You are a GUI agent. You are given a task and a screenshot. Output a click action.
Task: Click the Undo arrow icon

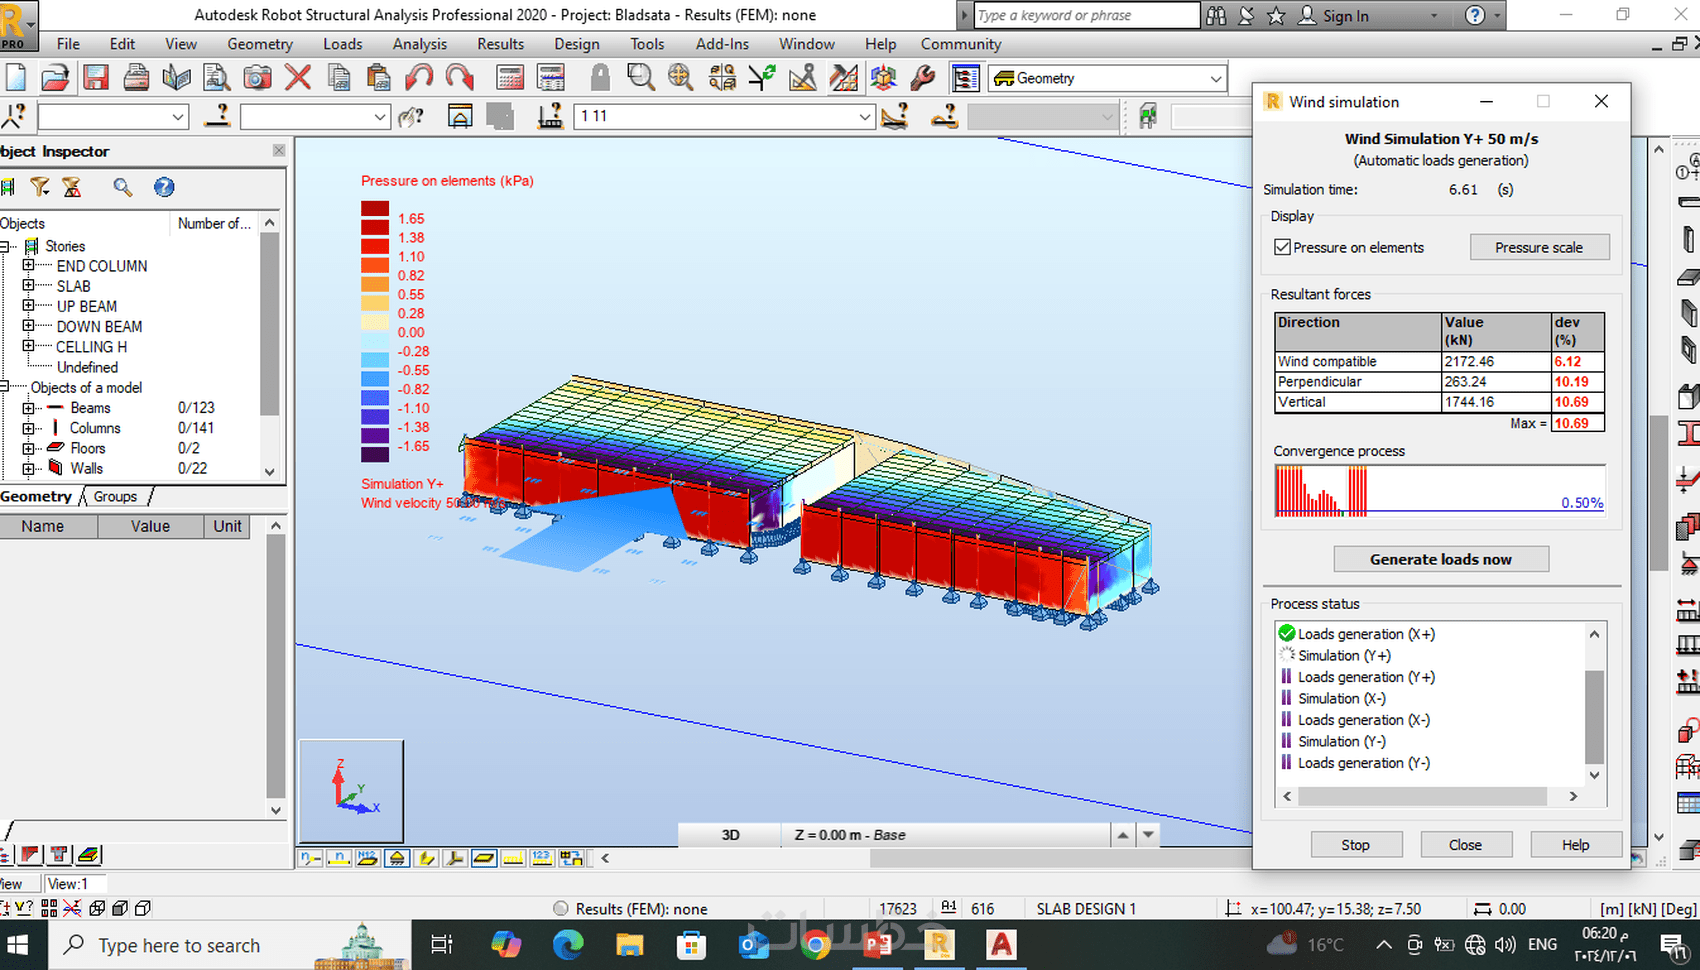(419, 78)
